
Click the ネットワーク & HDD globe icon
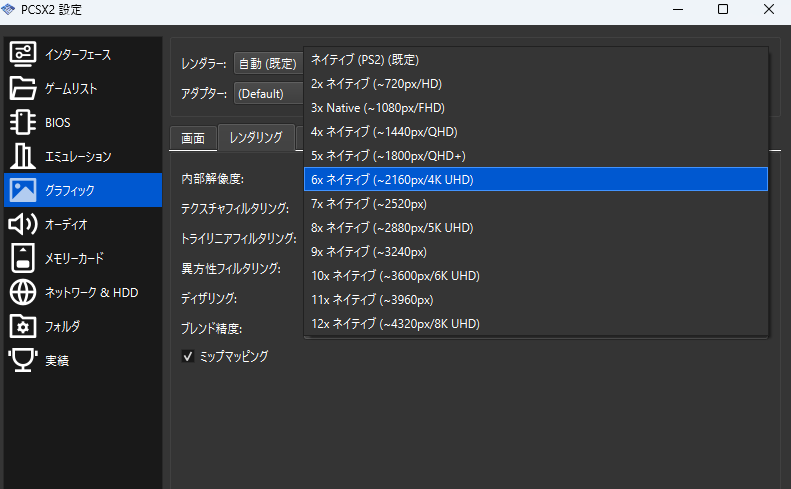pos(23,292)
